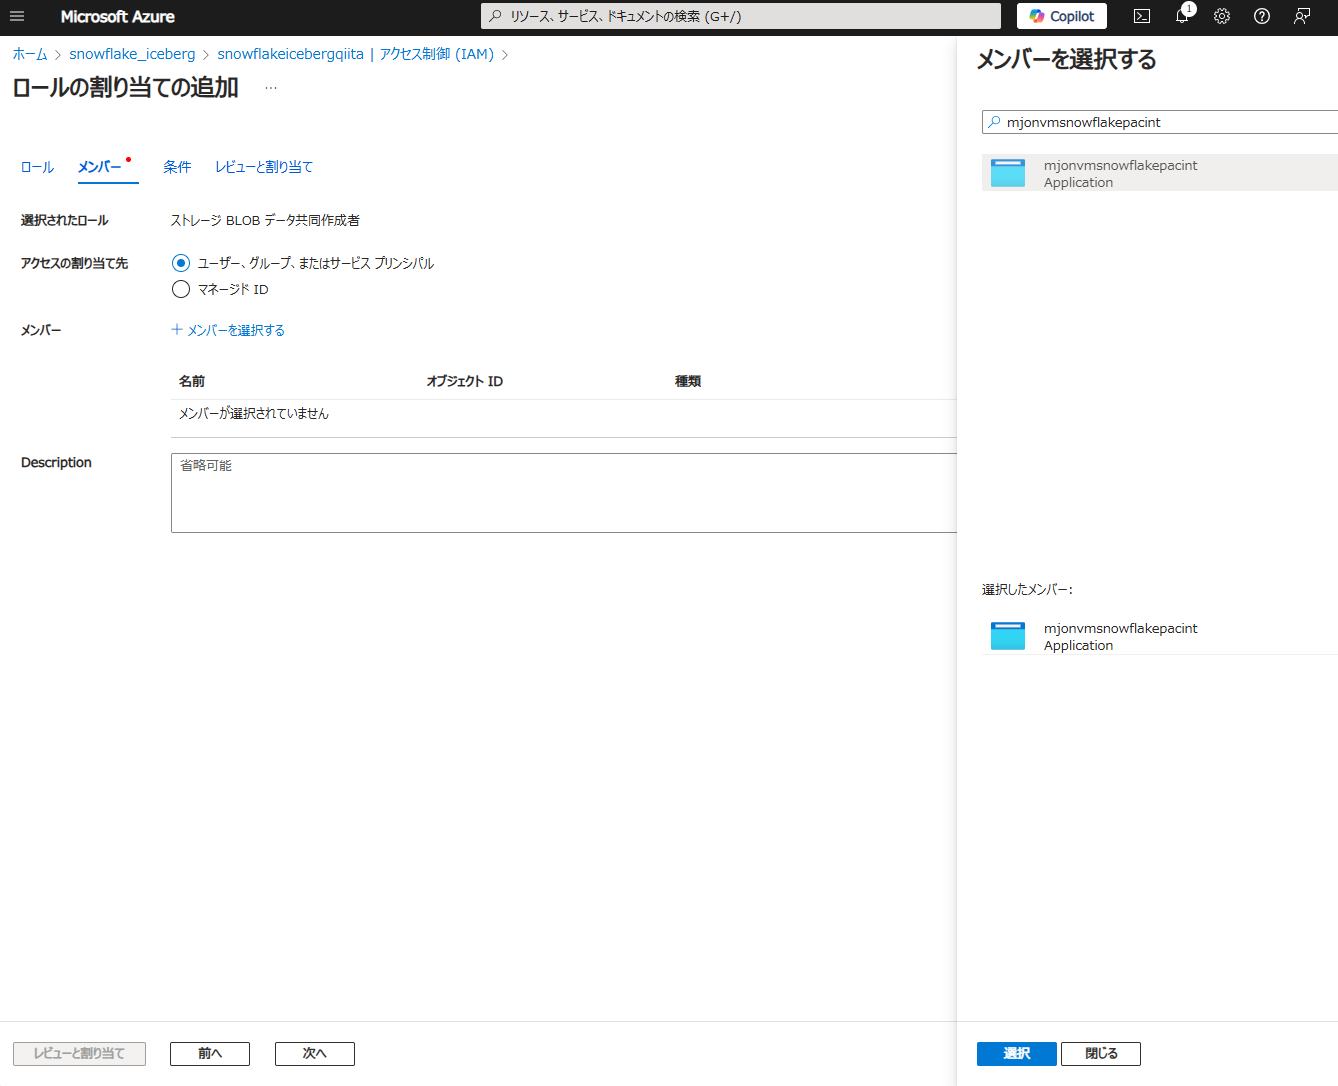1338x1086 pixels.
Task: Navigate to snowflake_iceberg via breadcrumb
Action: click(132, 54)
